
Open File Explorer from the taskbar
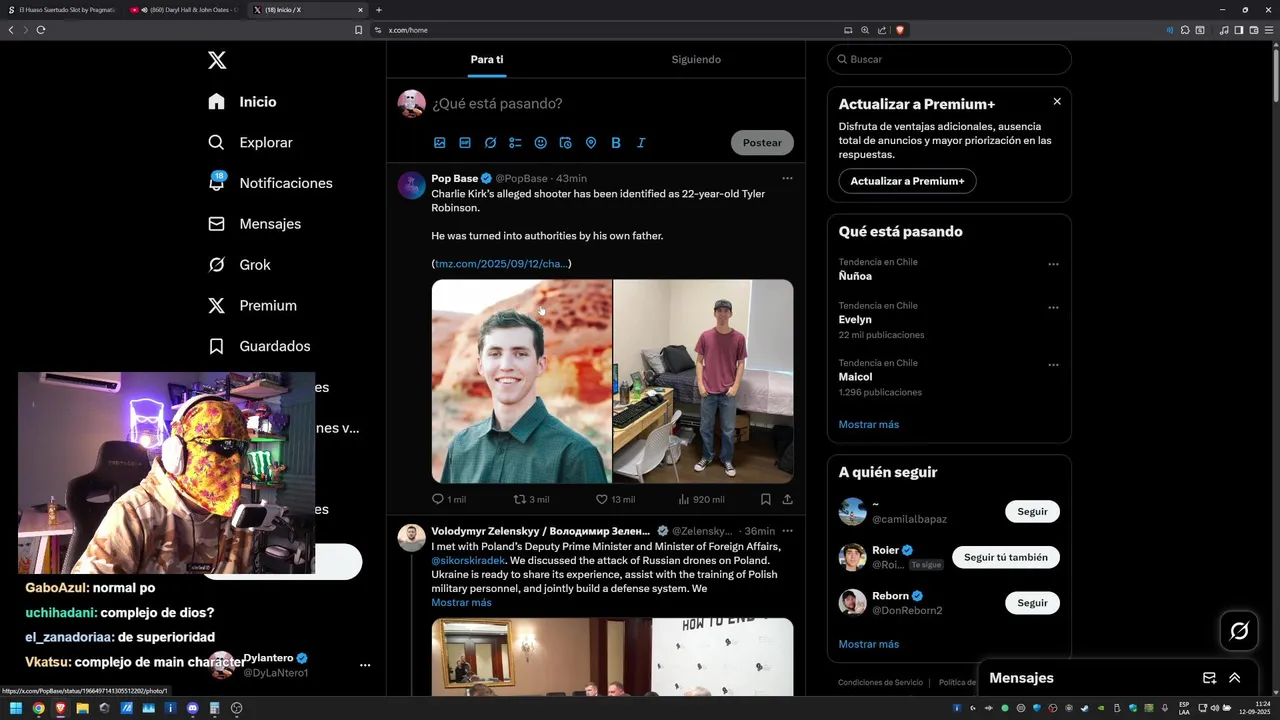tap(82, 708)
